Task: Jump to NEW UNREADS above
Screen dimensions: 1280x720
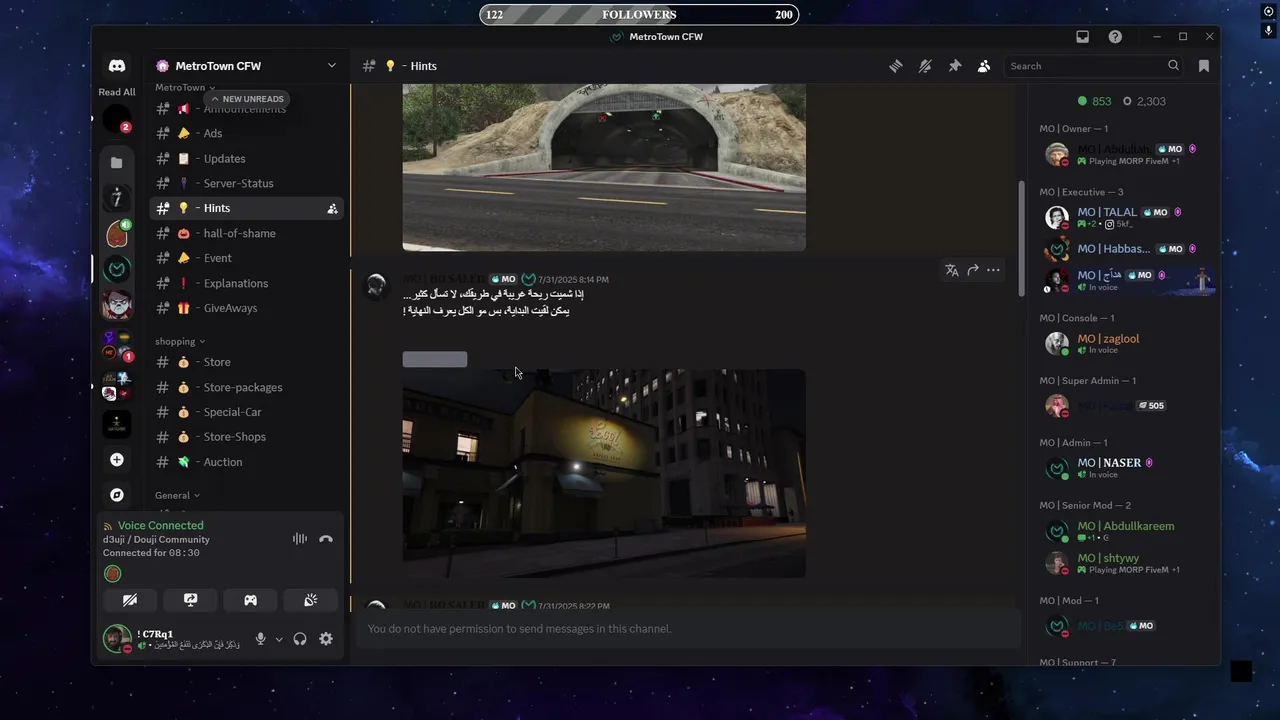Action: (x=247, y=99)
